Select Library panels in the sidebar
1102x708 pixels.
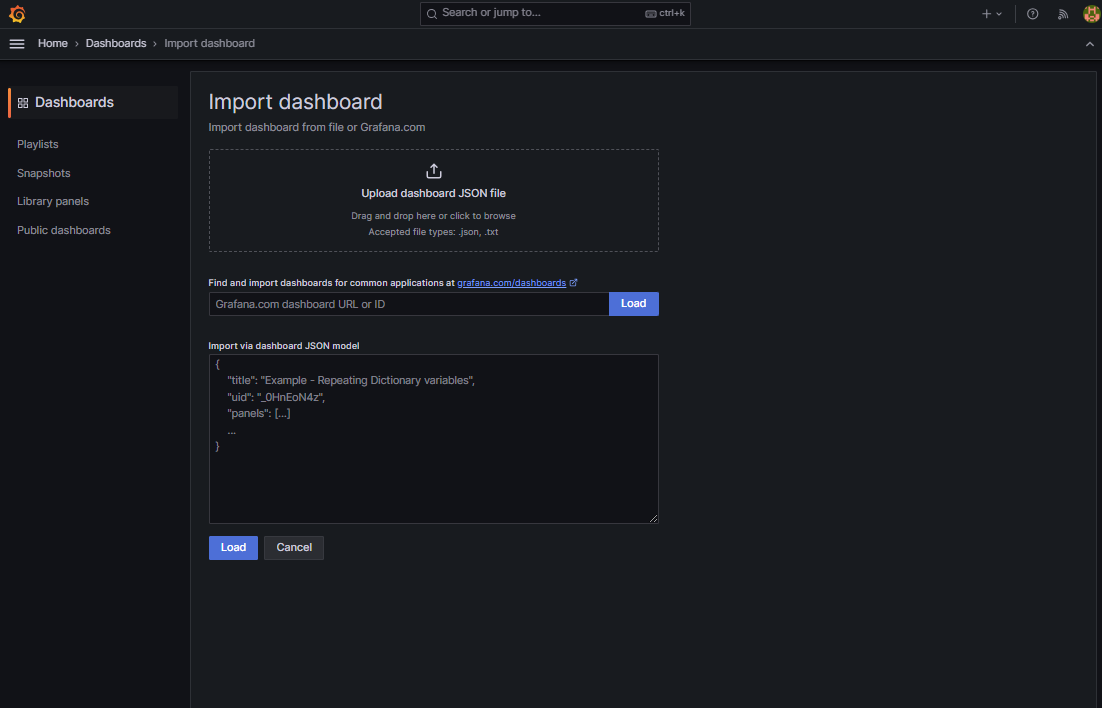click(52, 201)
